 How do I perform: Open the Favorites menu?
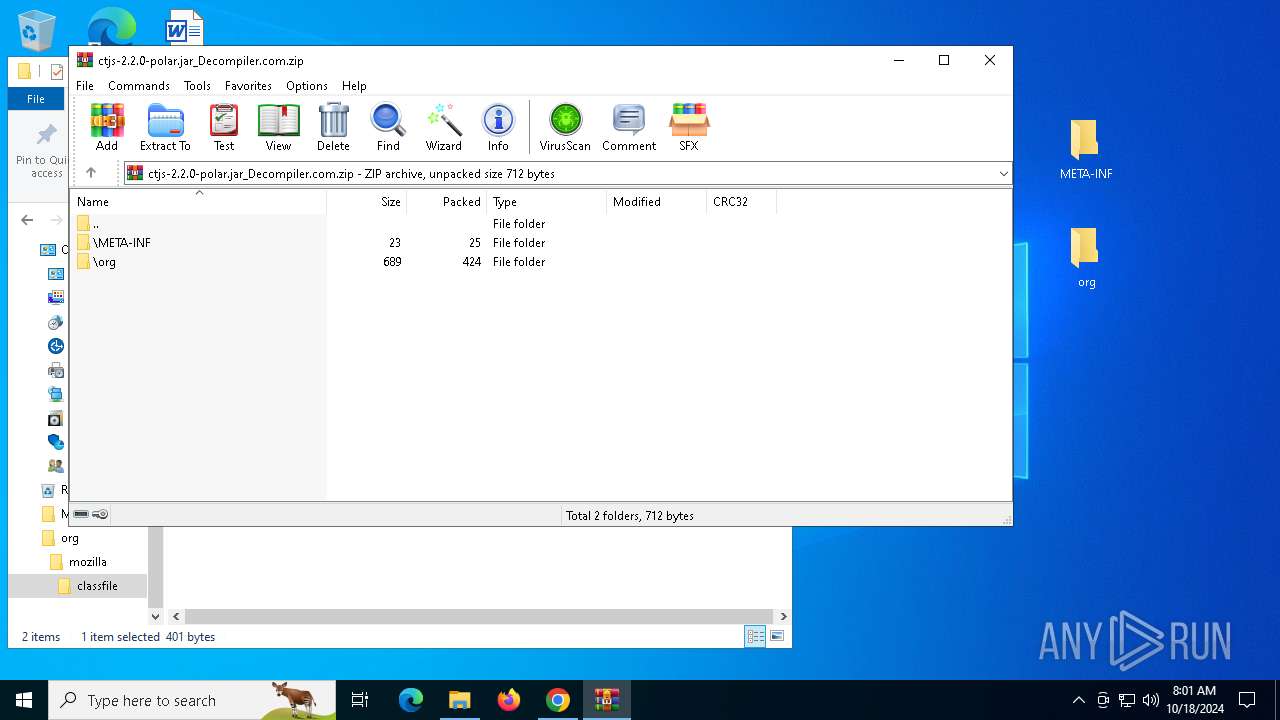tap(248, 86)
